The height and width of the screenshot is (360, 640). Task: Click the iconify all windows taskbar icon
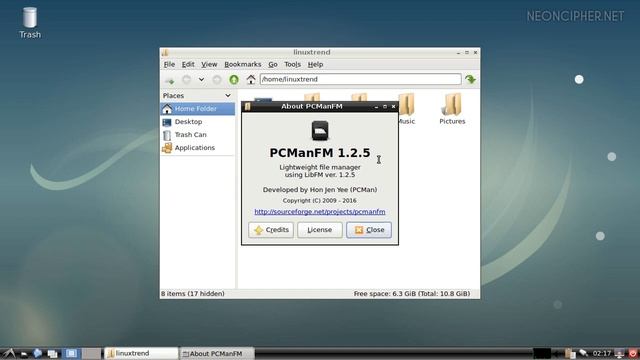pos(52,353)
